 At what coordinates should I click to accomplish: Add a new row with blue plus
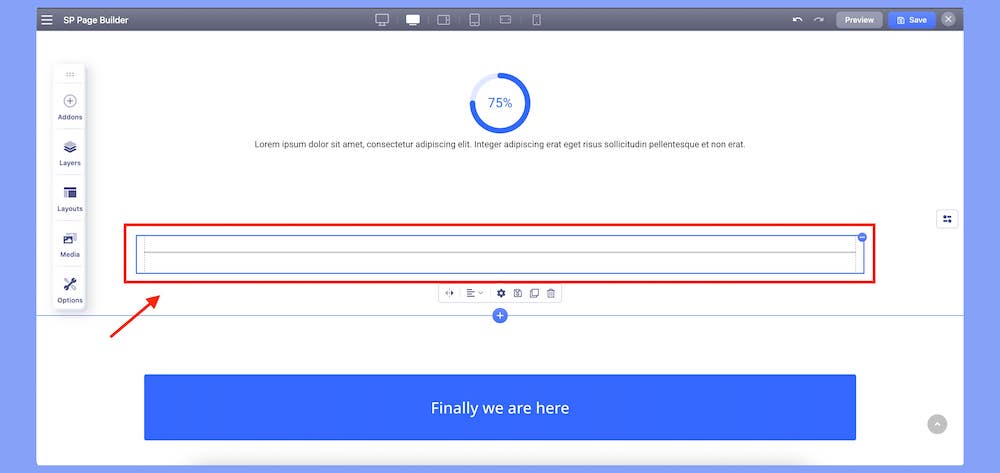(x=500, y=316)
